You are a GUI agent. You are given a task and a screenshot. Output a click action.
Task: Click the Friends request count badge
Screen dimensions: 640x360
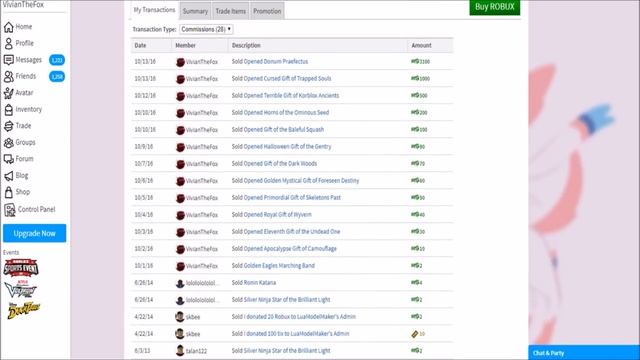point(57,76)
